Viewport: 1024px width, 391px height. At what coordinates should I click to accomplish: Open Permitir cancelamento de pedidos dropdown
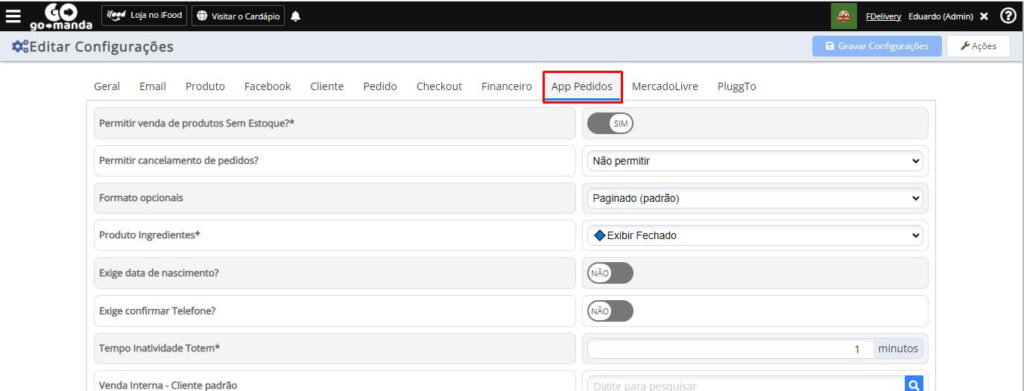[755, 161]
